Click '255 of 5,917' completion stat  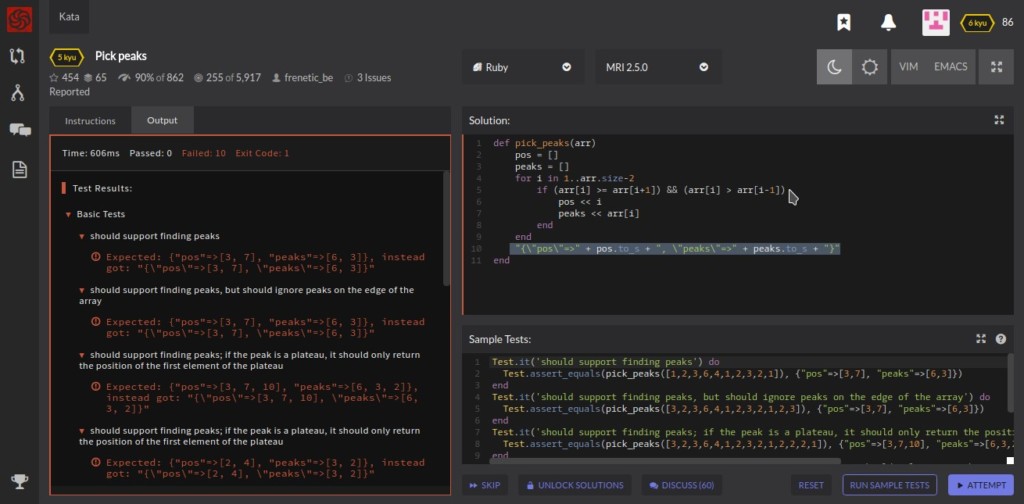point(227,78)
